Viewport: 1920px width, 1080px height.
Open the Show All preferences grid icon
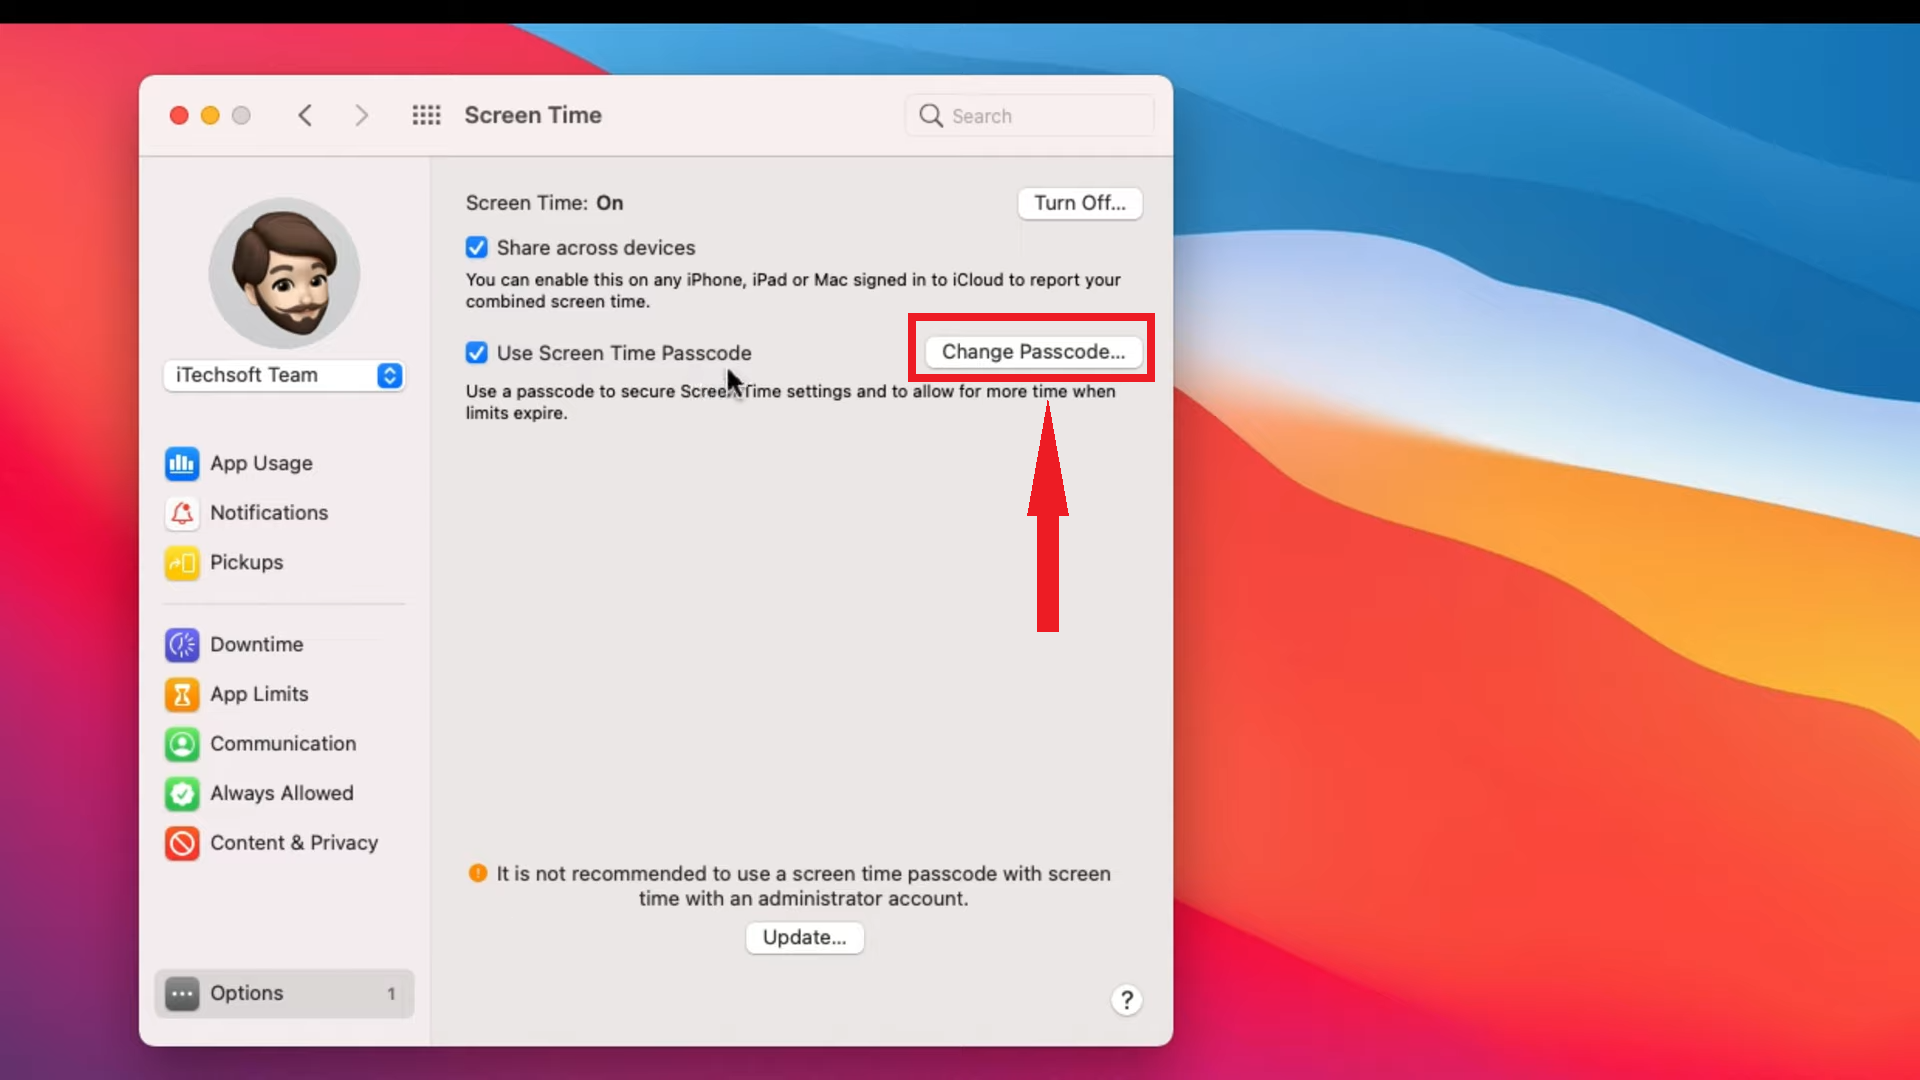(x=426, y=115)
